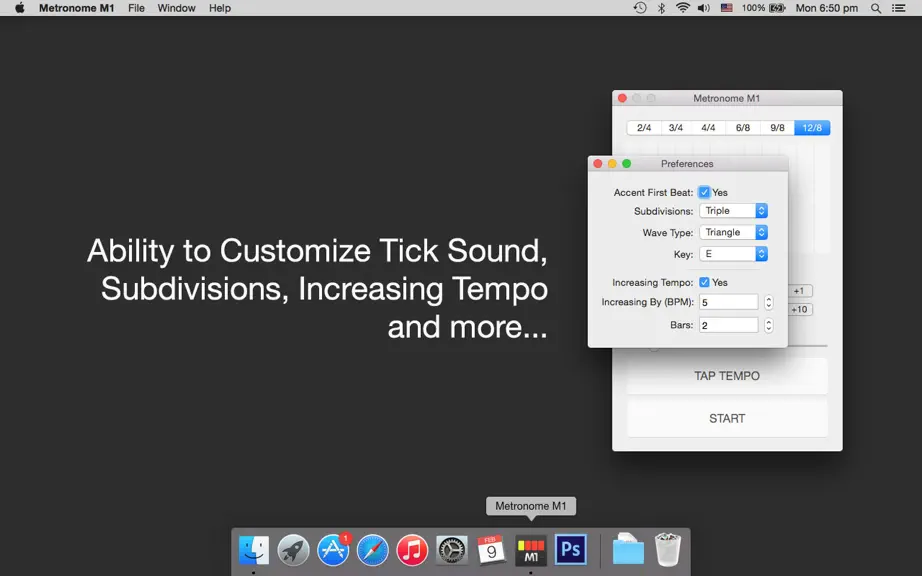The image size is (922, 576).
Task: Click the Spotlight search icon in menu bar
Action: click(876, 8)
